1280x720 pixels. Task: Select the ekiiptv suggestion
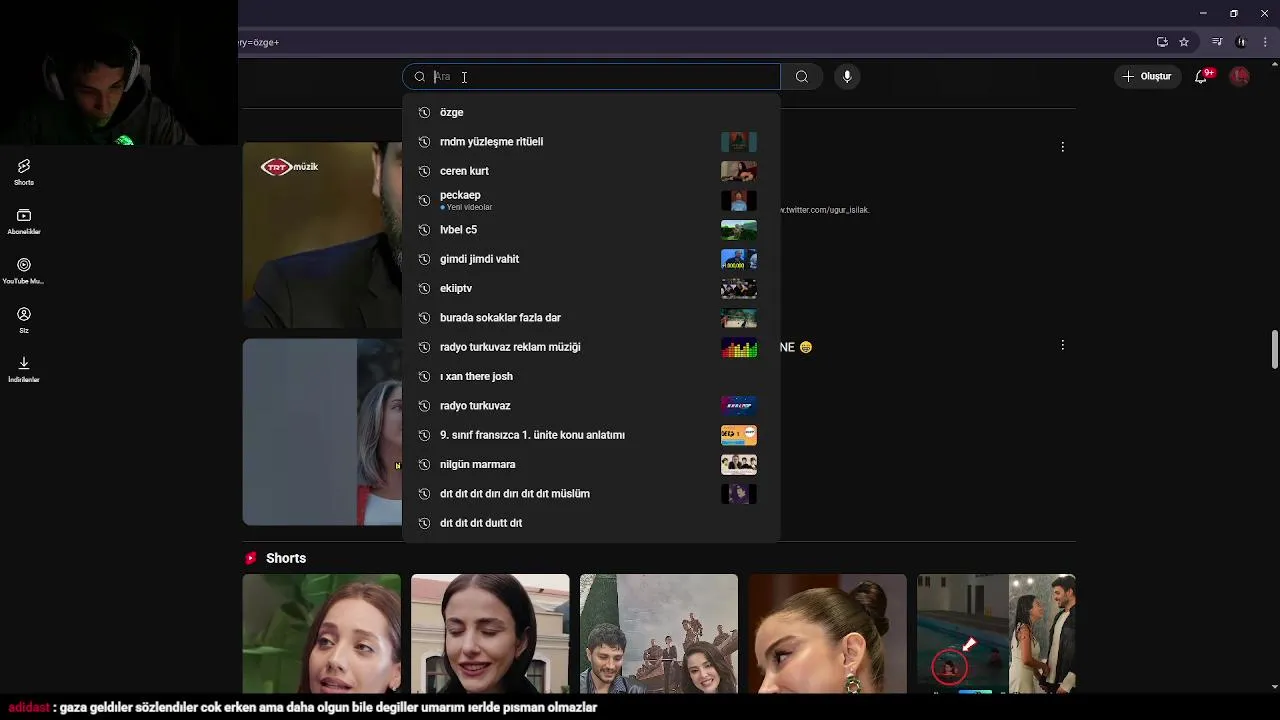point(591,288)
